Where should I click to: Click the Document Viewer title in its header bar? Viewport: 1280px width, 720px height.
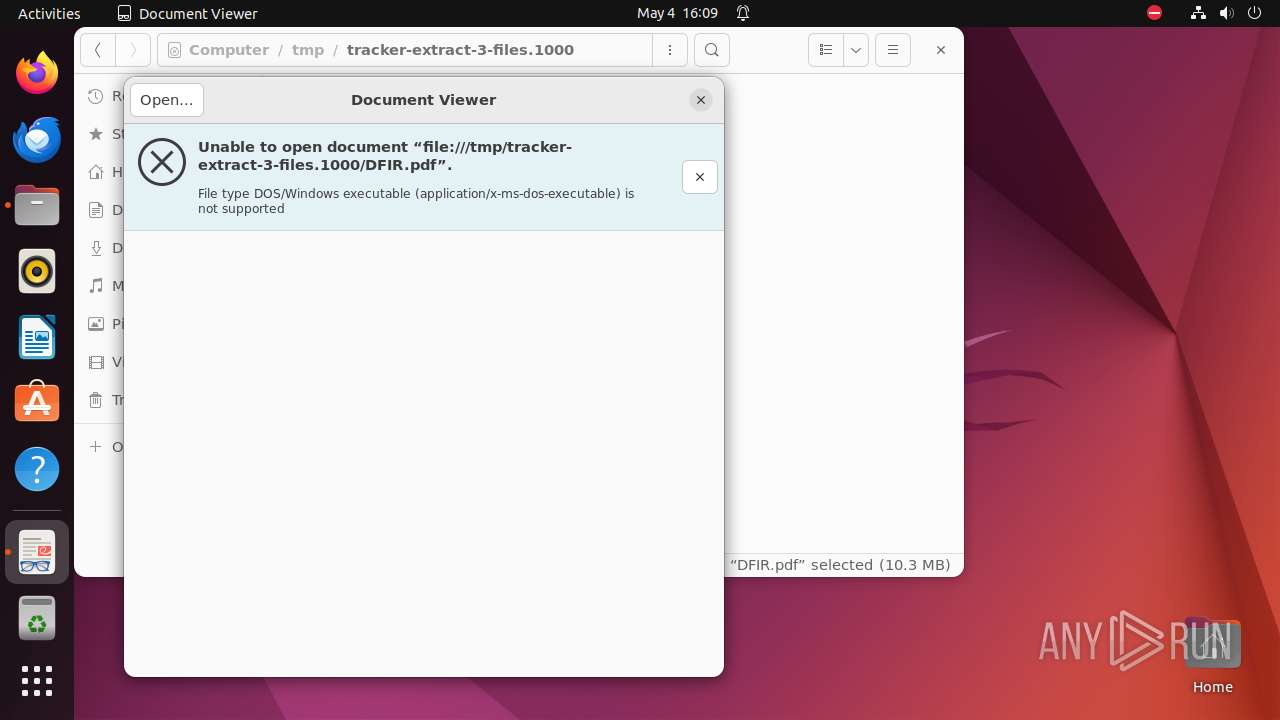[423, 100]
